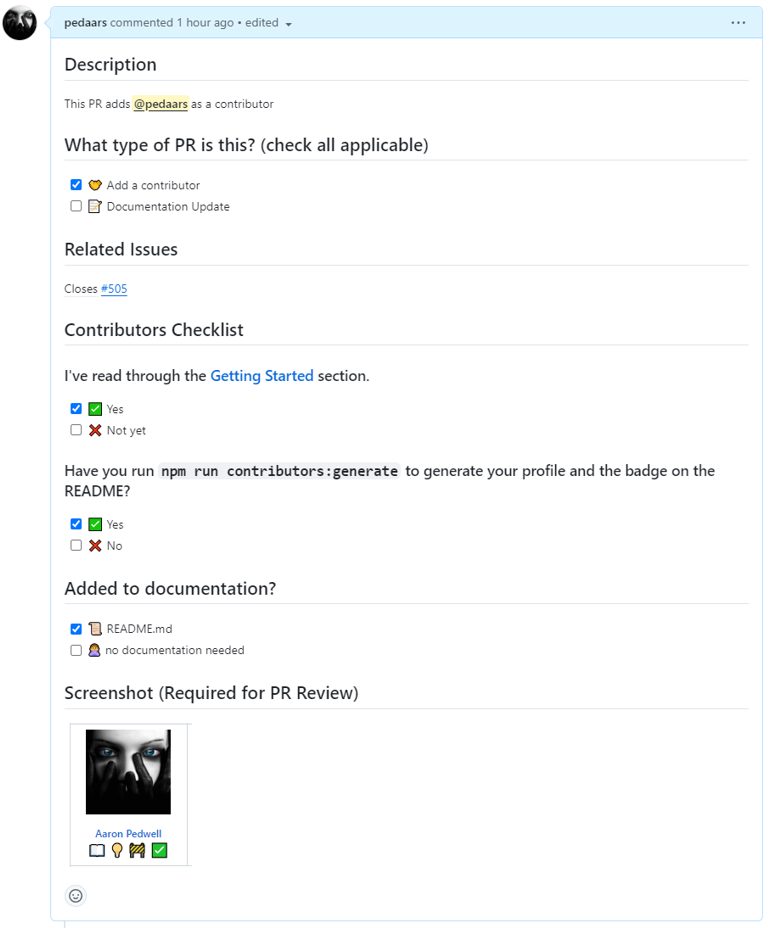Click the medal emoji next to Add a contributor
778x928 pixels.
(x=94, y=184)
